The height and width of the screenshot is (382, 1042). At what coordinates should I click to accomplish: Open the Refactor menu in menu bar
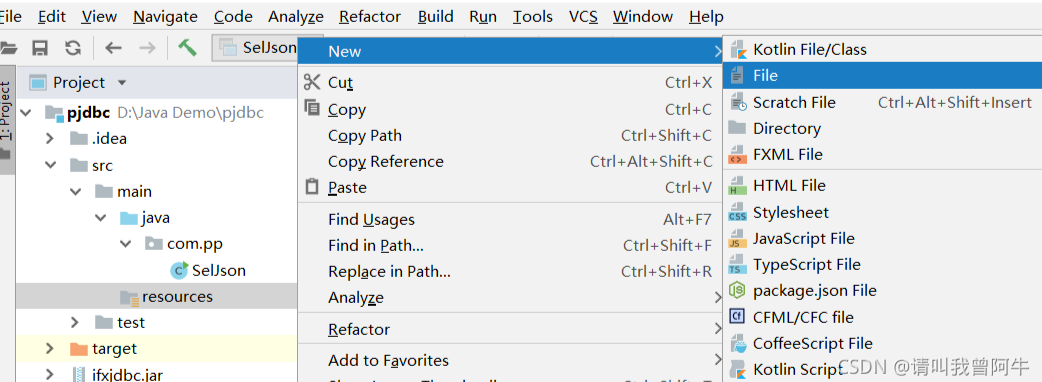369,17
